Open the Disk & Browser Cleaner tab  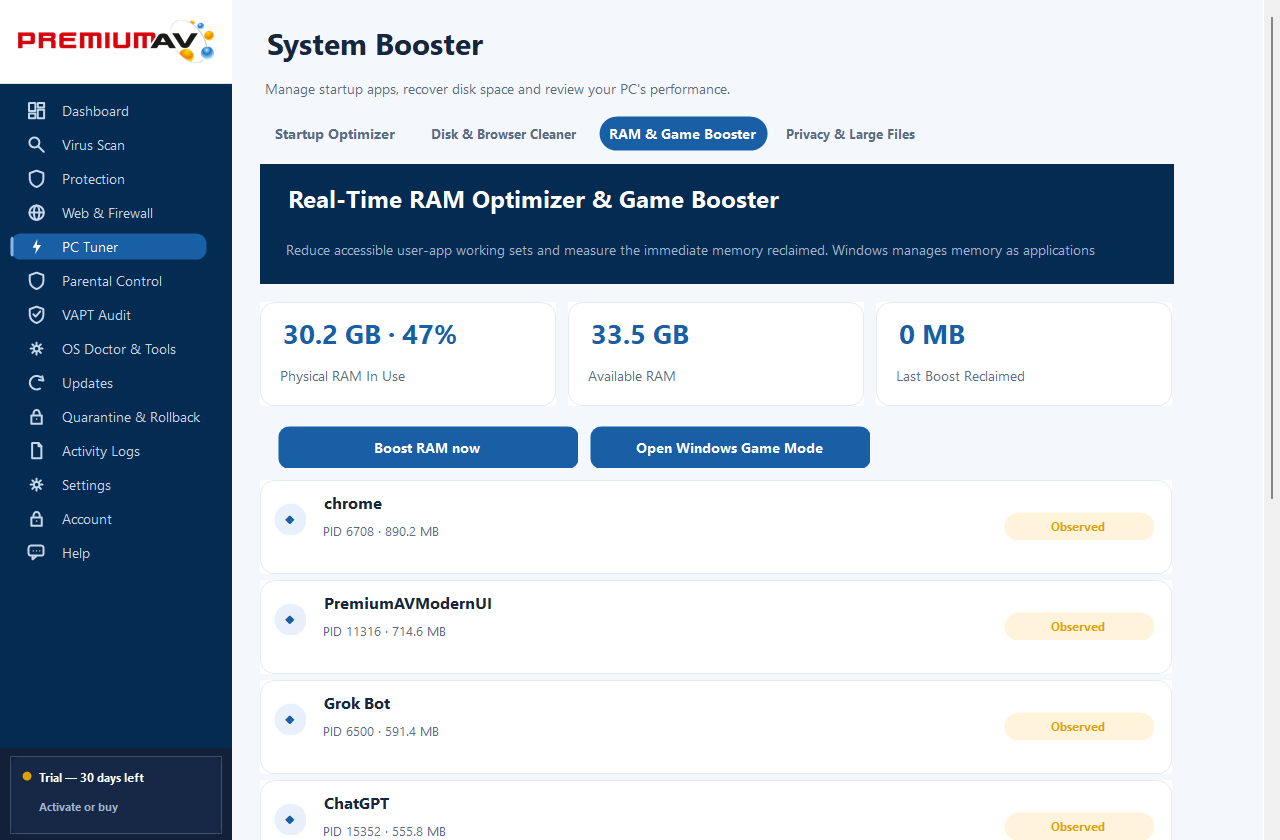504,134
